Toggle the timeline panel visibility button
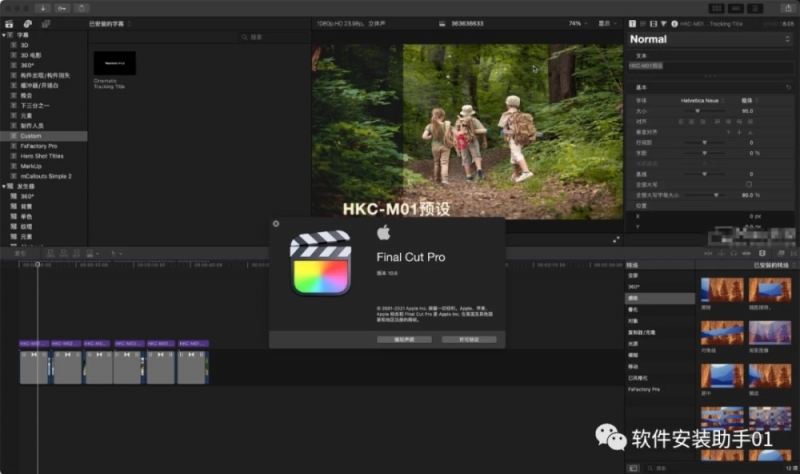Screen dimensions: 800x474 click(736, 8)
